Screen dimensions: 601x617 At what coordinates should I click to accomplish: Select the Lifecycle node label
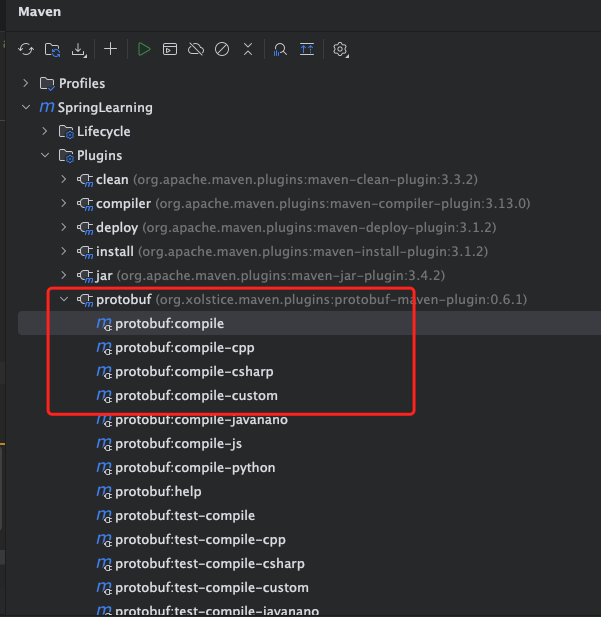click(x=104, y=131)
